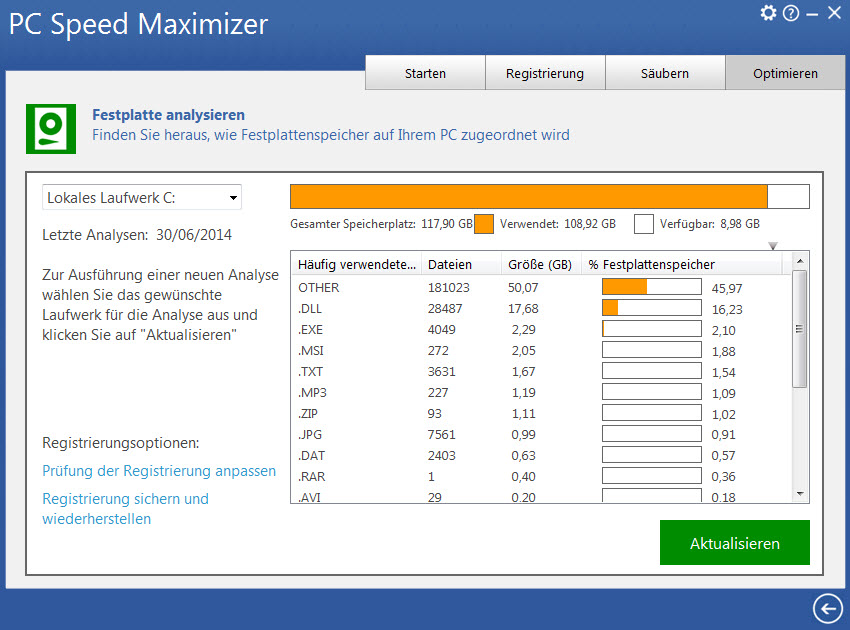
Task: Click the Letzte Analysen date 30/06/2014
Action: pos(194,235)
